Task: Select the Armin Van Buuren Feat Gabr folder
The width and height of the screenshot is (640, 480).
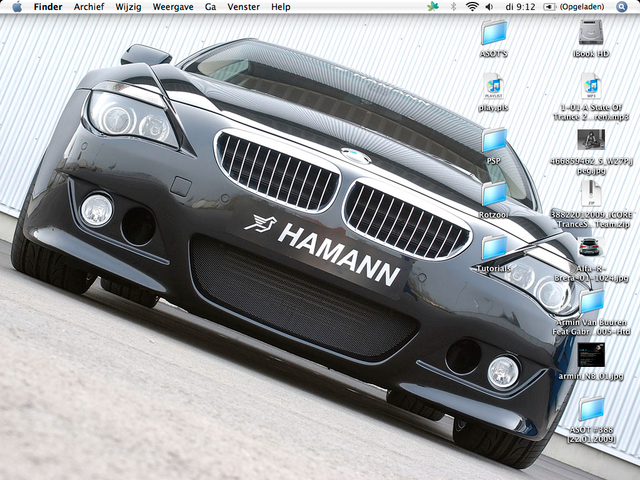Action: pos(592,302)
